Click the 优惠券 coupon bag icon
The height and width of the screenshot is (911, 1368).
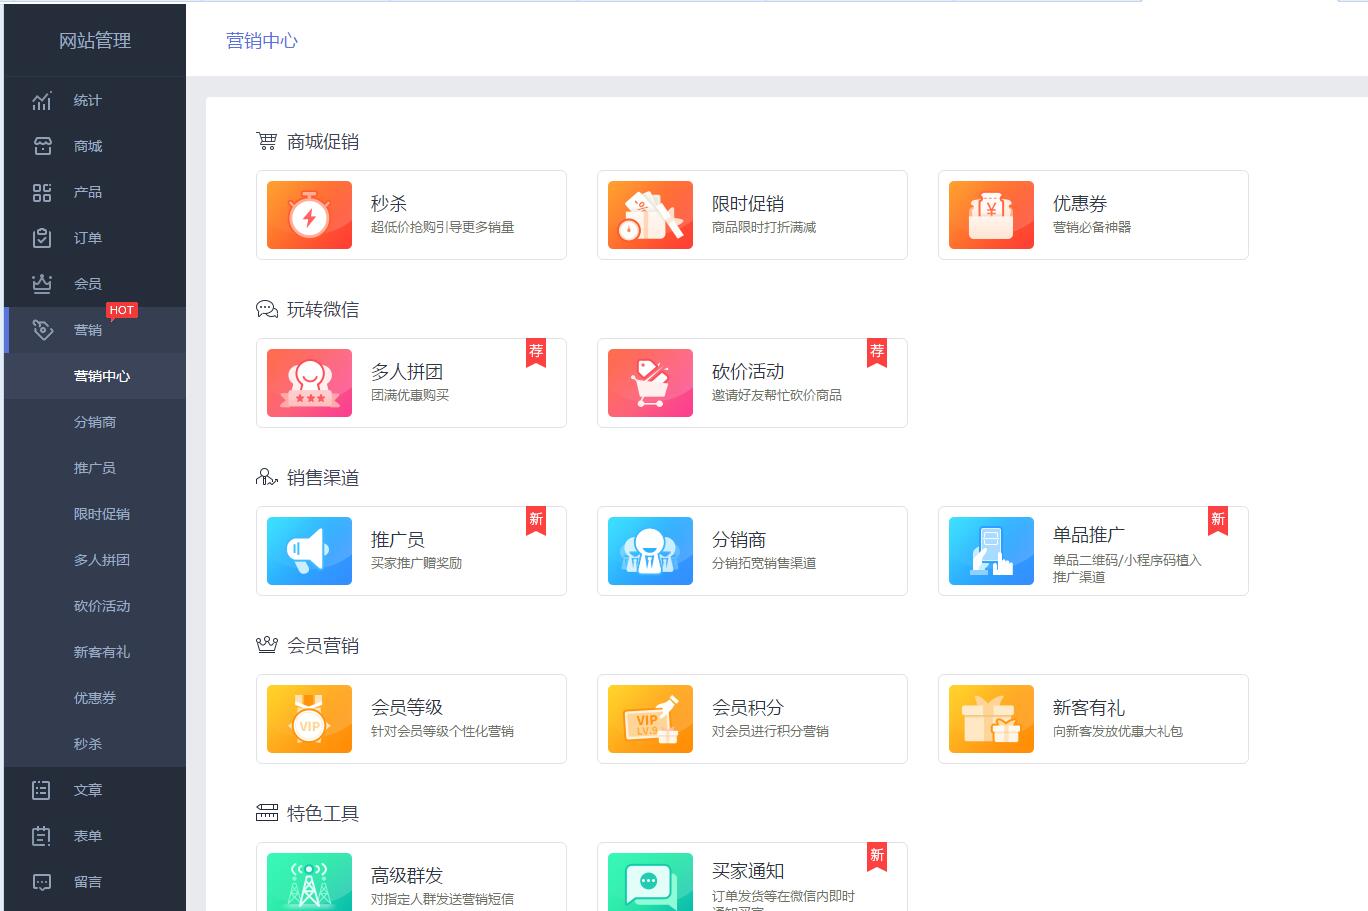991,215
